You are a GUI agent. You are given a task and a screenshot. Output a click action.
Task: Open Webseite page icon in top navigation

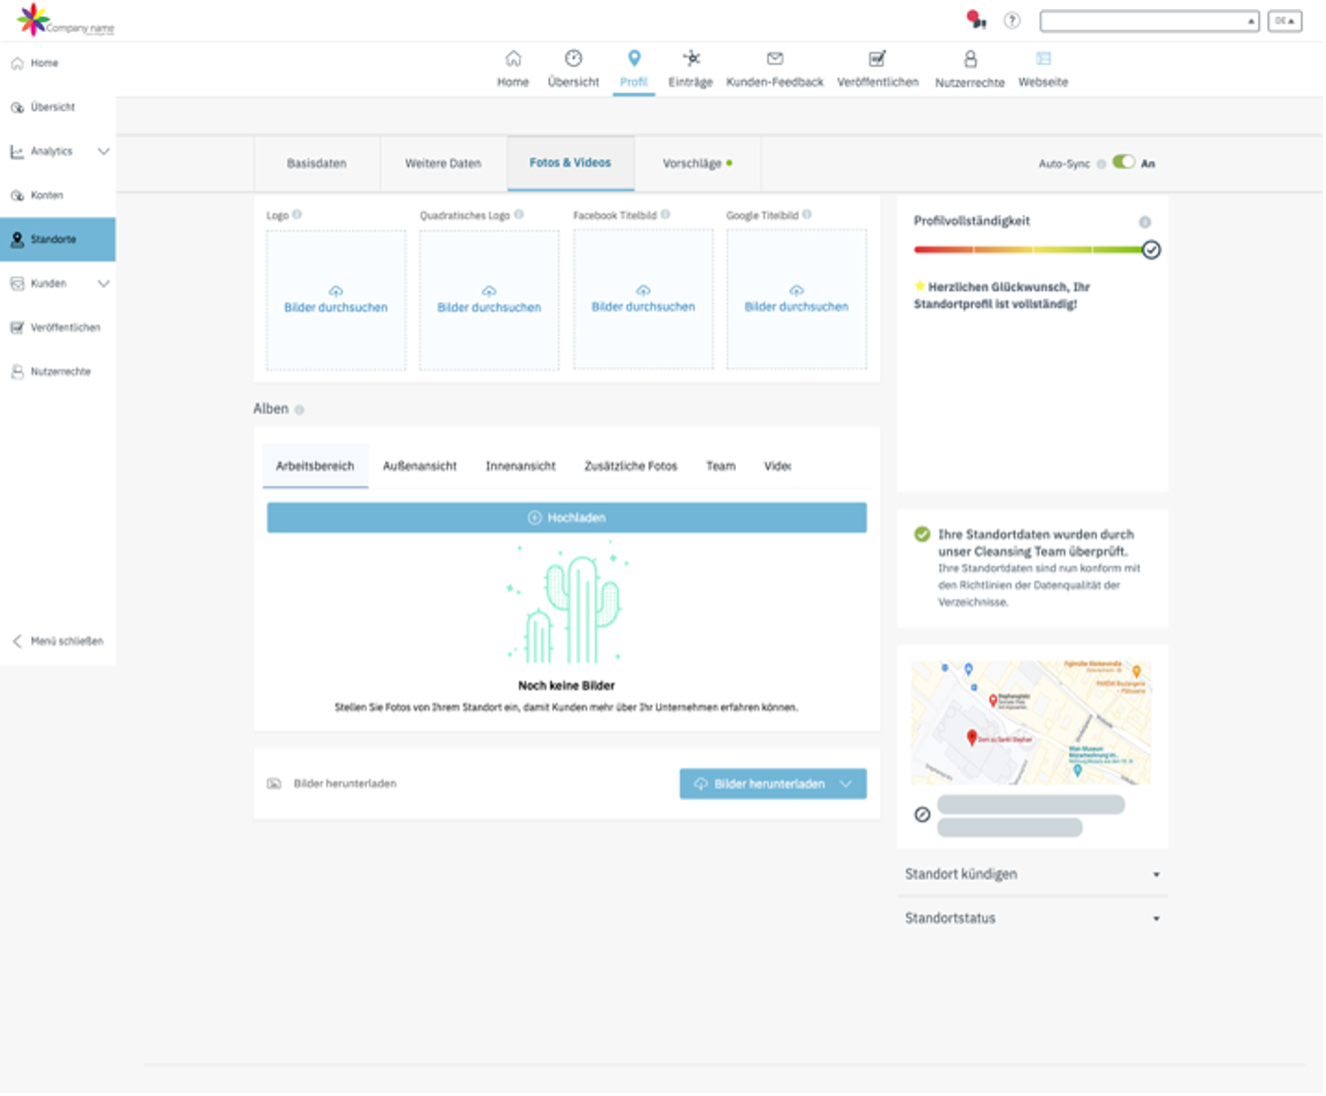[x=1045, y=58]
